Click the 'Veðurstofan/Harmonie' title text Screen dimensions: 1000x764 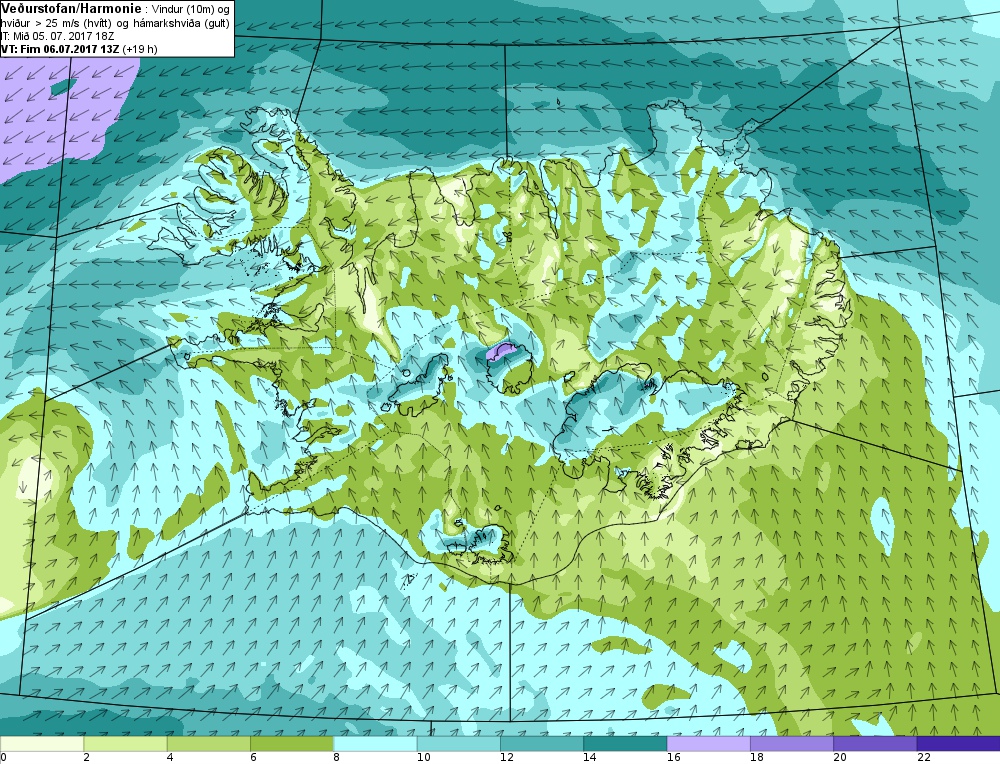coord(69,9)
